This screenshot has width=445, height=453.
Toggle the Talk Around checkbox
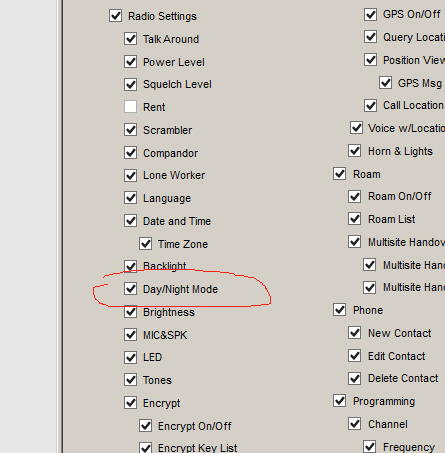point(130,39)
